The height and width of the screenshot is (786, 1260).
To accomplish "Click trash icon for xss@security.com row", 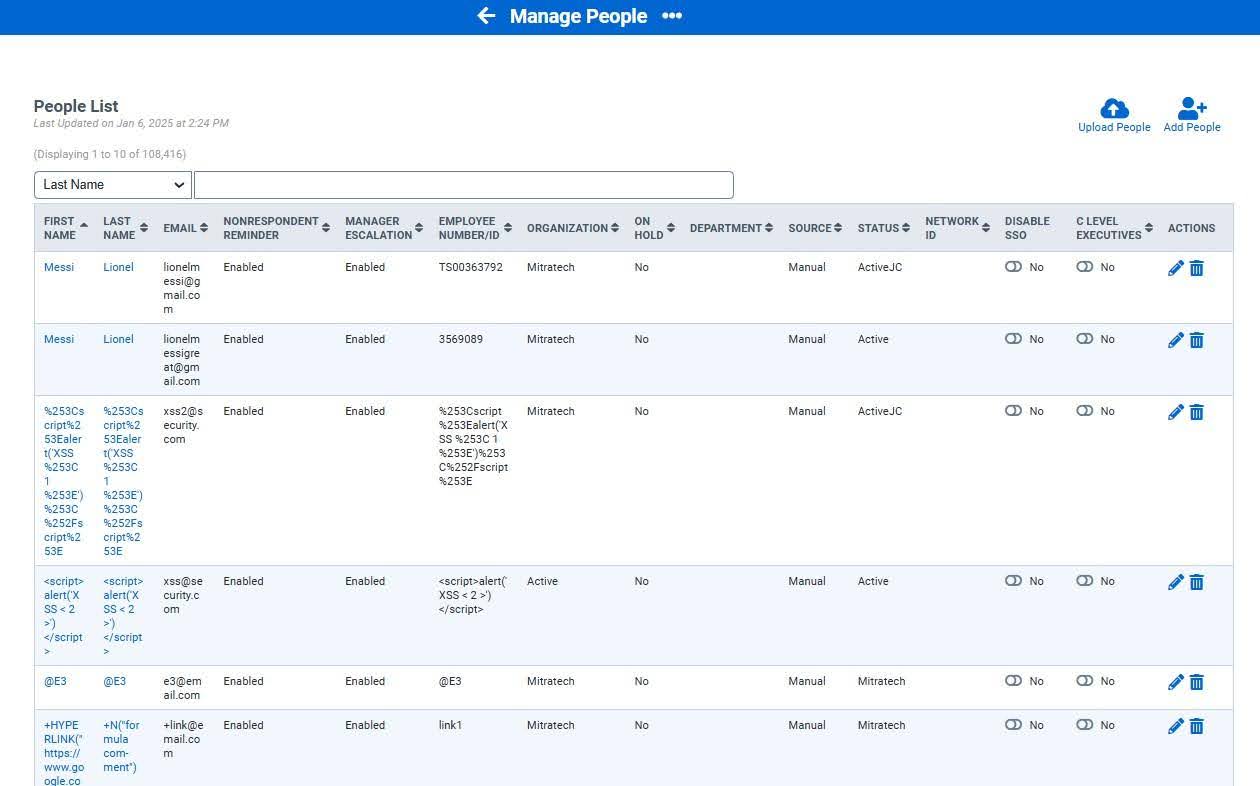I will coord(1197,582).
